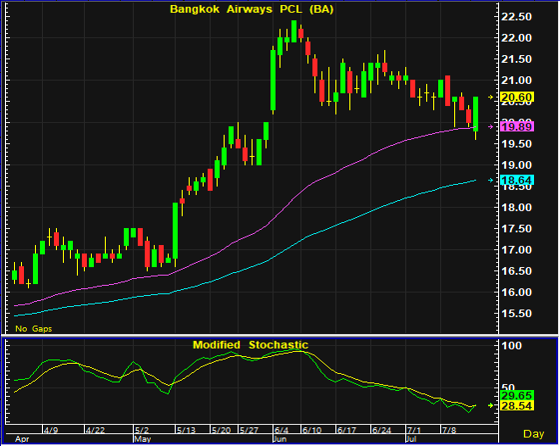Click the 16.00 price axis label
560x446 pixels.
[x=516, y=292]
